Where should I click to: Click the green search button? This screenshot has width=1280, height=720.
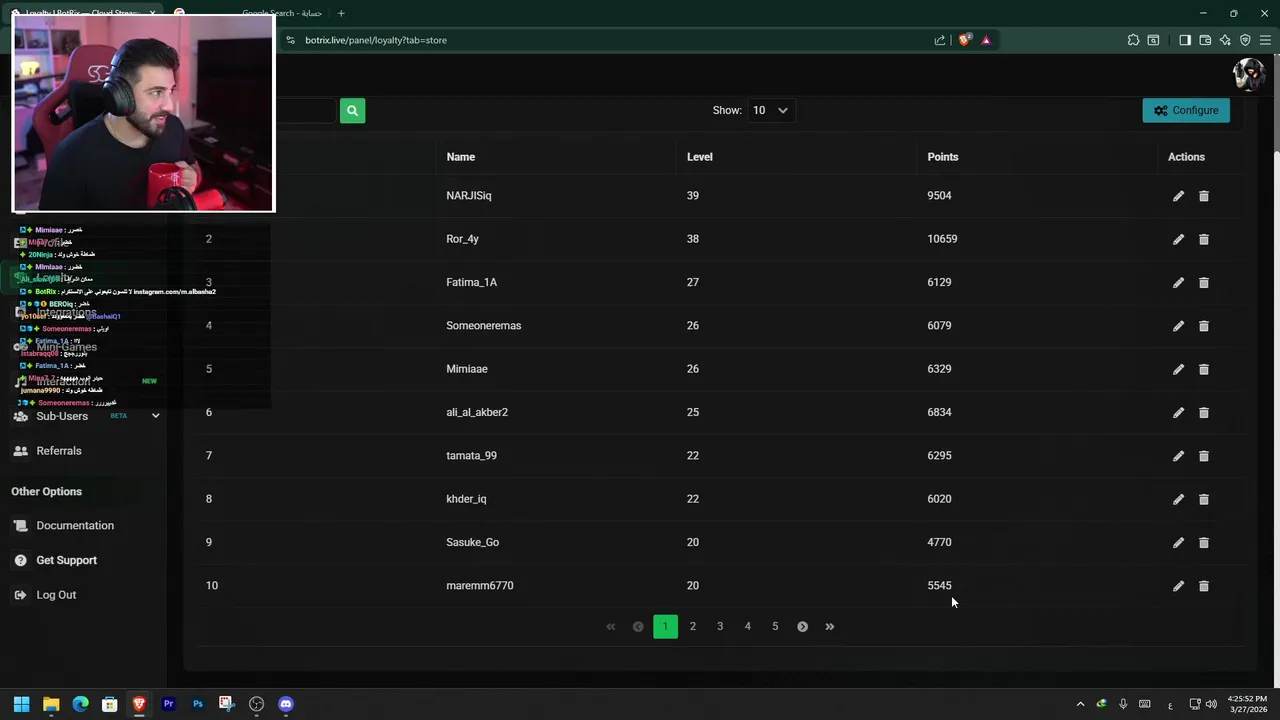coord(352,111)
